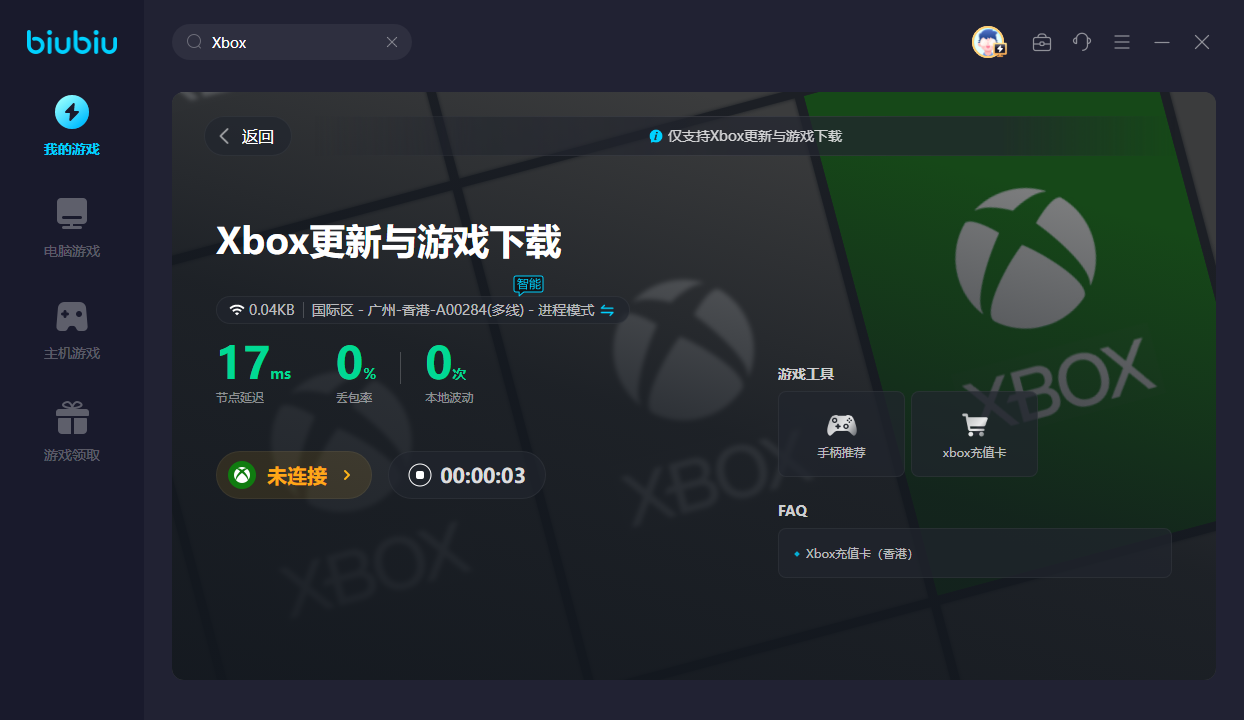Click the 返回 back button
The width and height of the screenshot is (1244, 720).
coord(247,137)
